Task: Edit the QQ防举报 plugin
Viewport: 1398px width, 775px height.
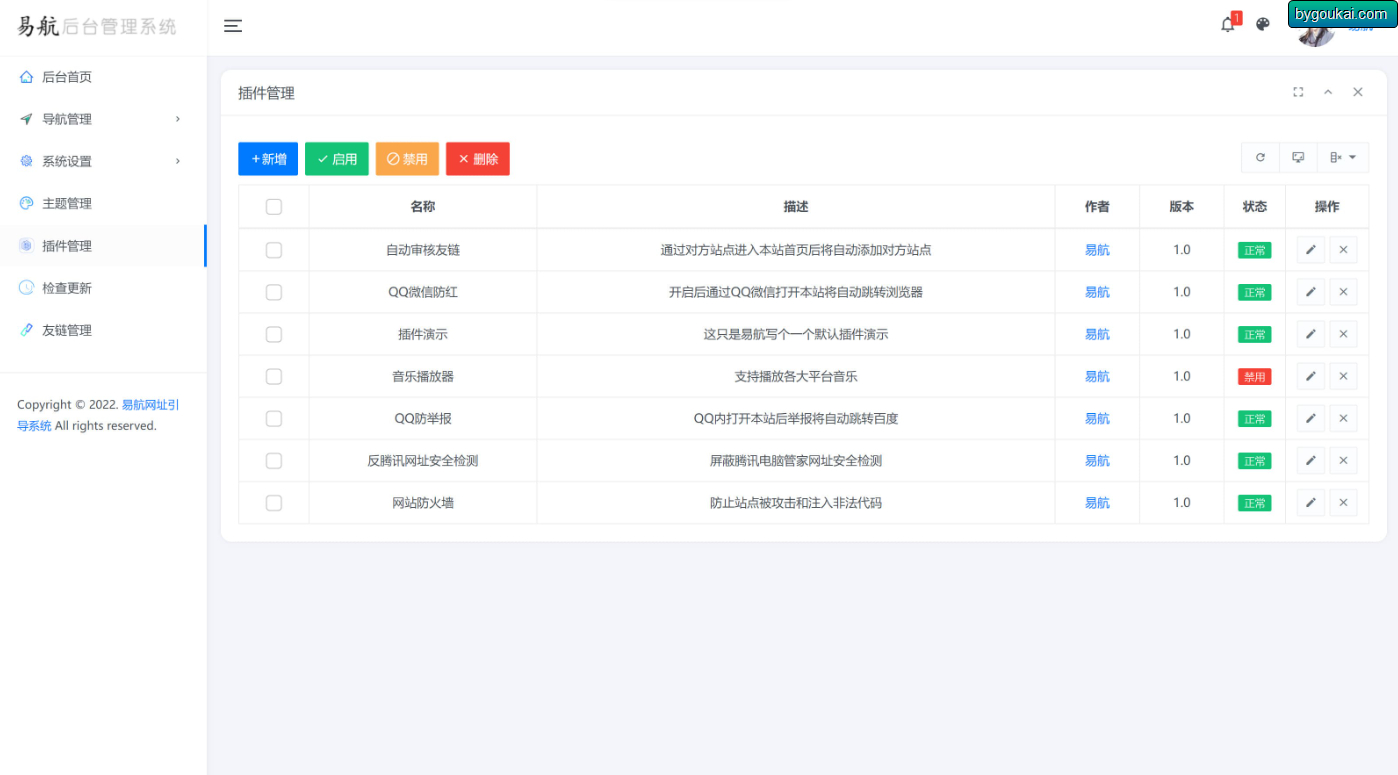Action: (x=1311, y=418)
